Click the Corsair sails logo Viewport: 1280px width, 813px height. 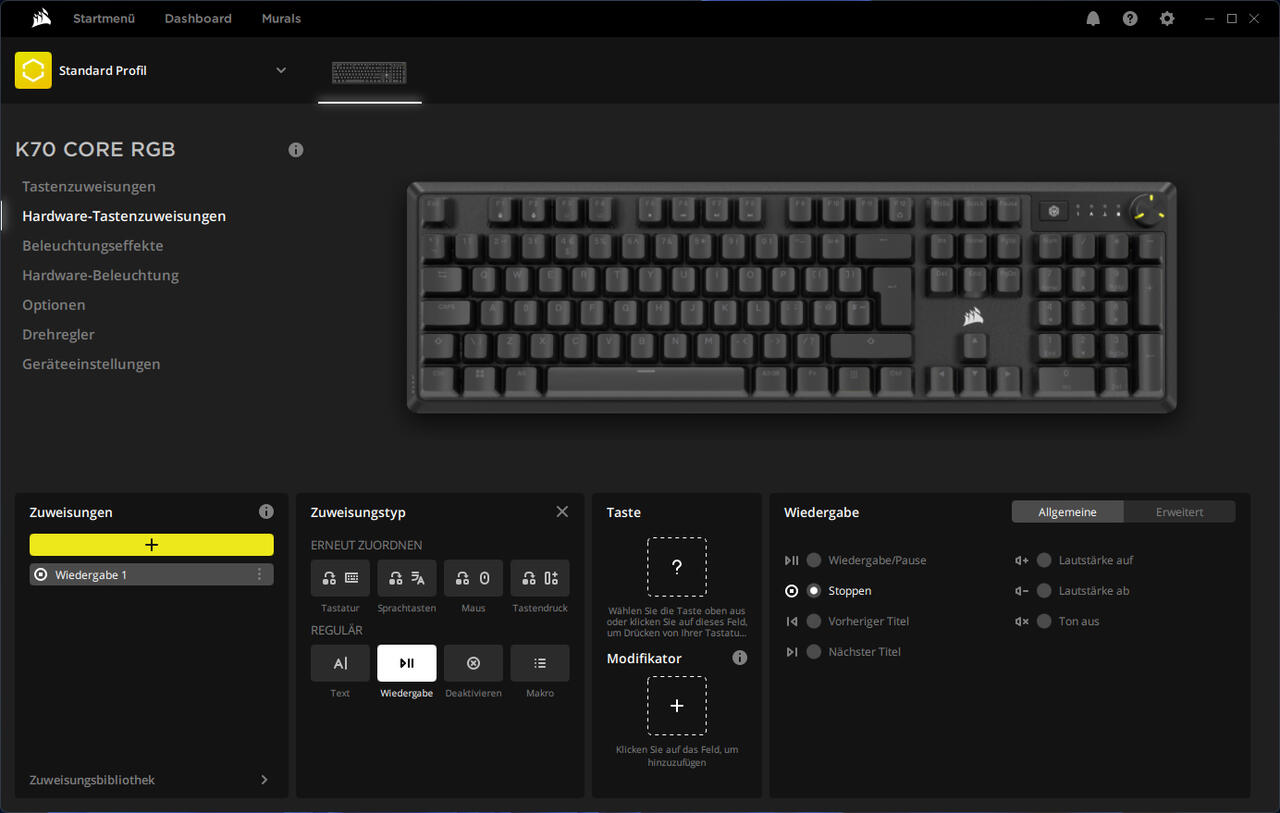pos(41,18)
